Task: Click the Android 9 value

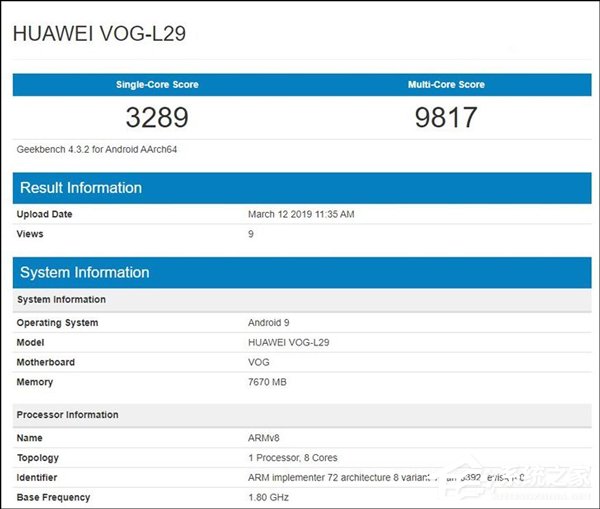Action: [x=269, y=323]
